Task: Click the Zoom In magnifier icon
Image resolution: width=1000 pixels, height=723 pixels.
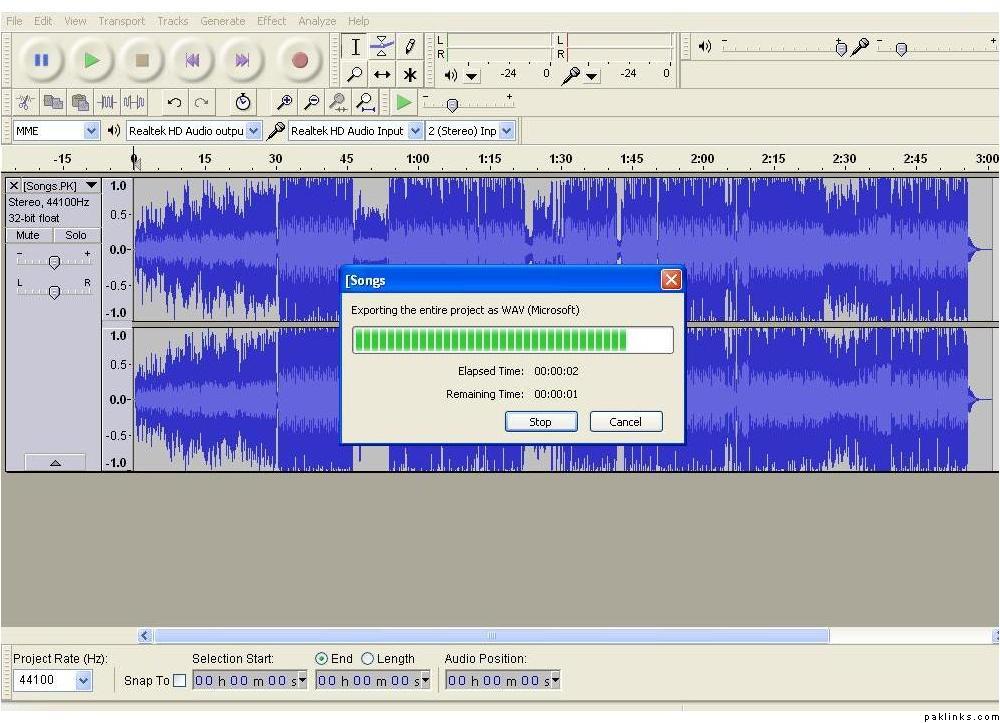Action: (x=286, y=102)
